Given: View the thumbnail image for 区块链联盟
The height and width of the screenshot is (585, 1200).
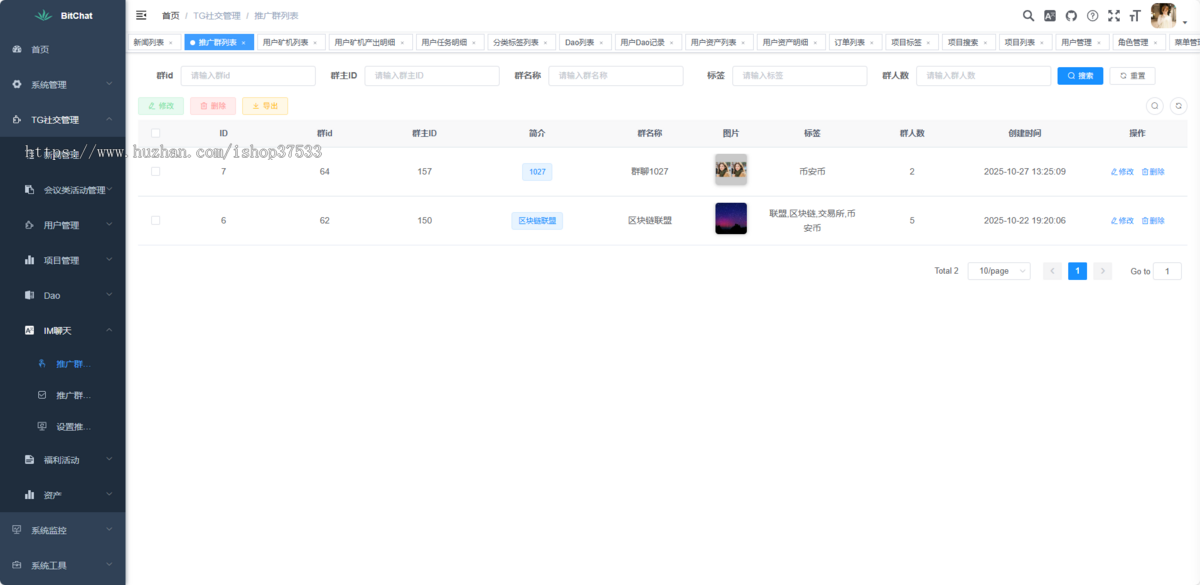Looking at the screenshot, I should [731, 219].
